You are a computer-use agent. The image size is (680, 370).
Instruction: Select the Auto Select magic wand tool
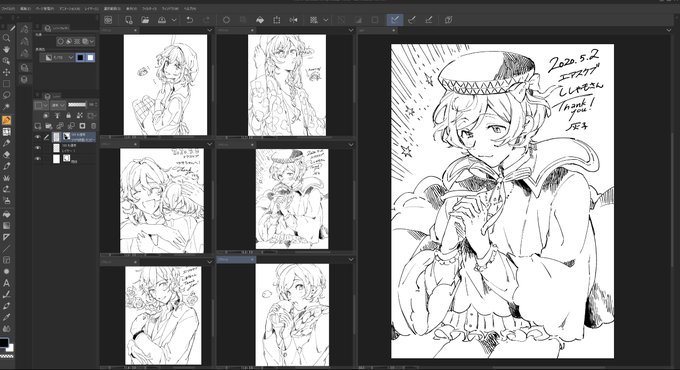coord(7,107)
